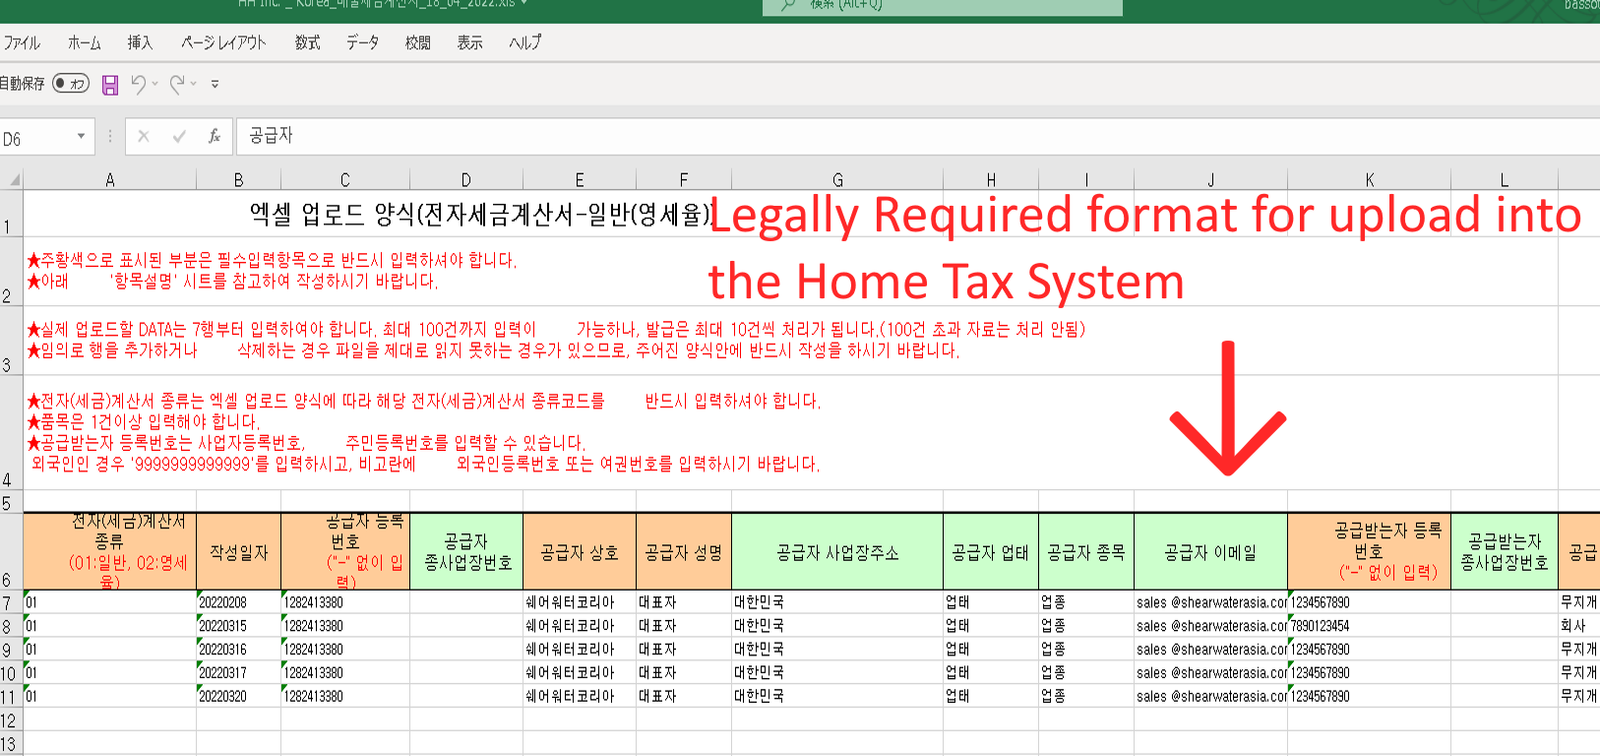
Task: Click header cell 공급자 업태
Action: (x=991, y=552)
